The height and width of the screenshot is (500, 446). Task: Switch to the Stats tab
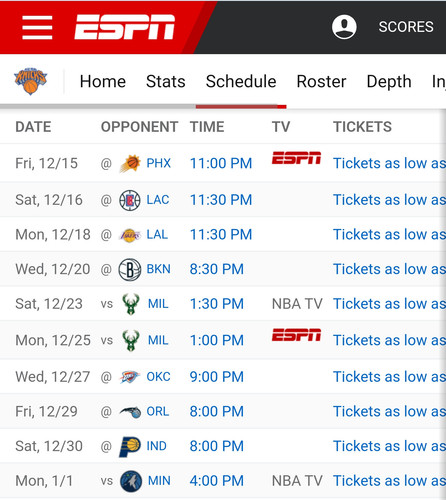click(x=166, y=82)
